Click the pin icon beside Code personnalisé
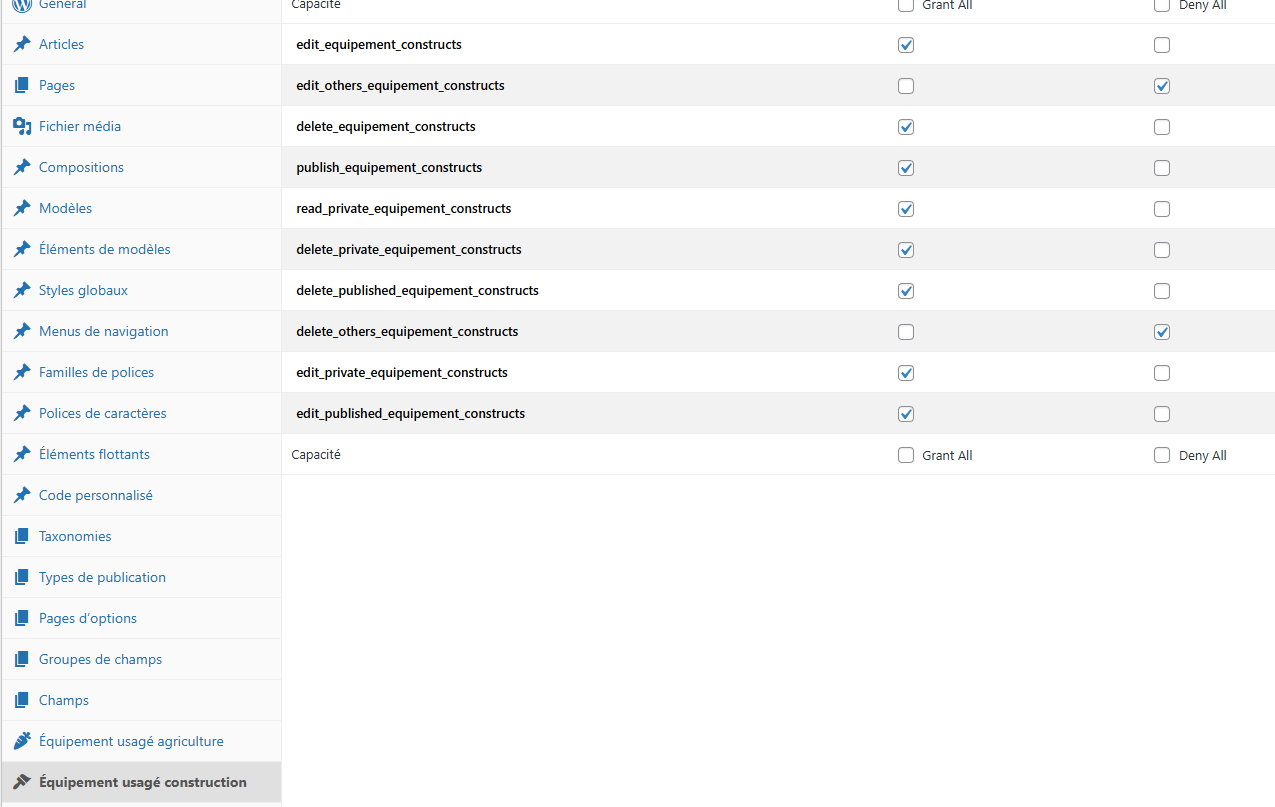 (x=22, y=496)
